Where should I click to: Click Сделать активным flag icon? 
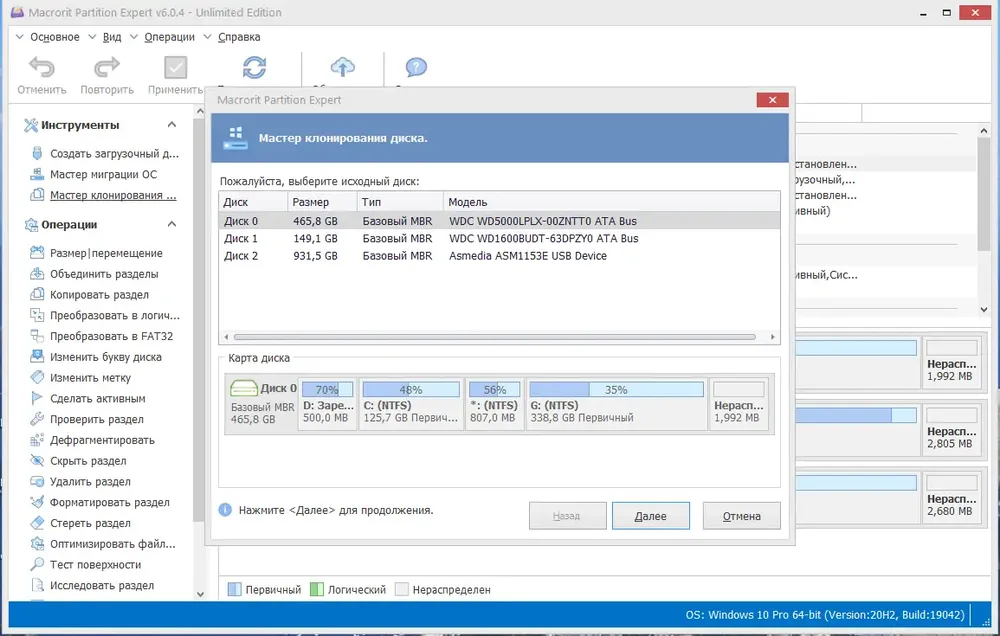coord(37,398)
